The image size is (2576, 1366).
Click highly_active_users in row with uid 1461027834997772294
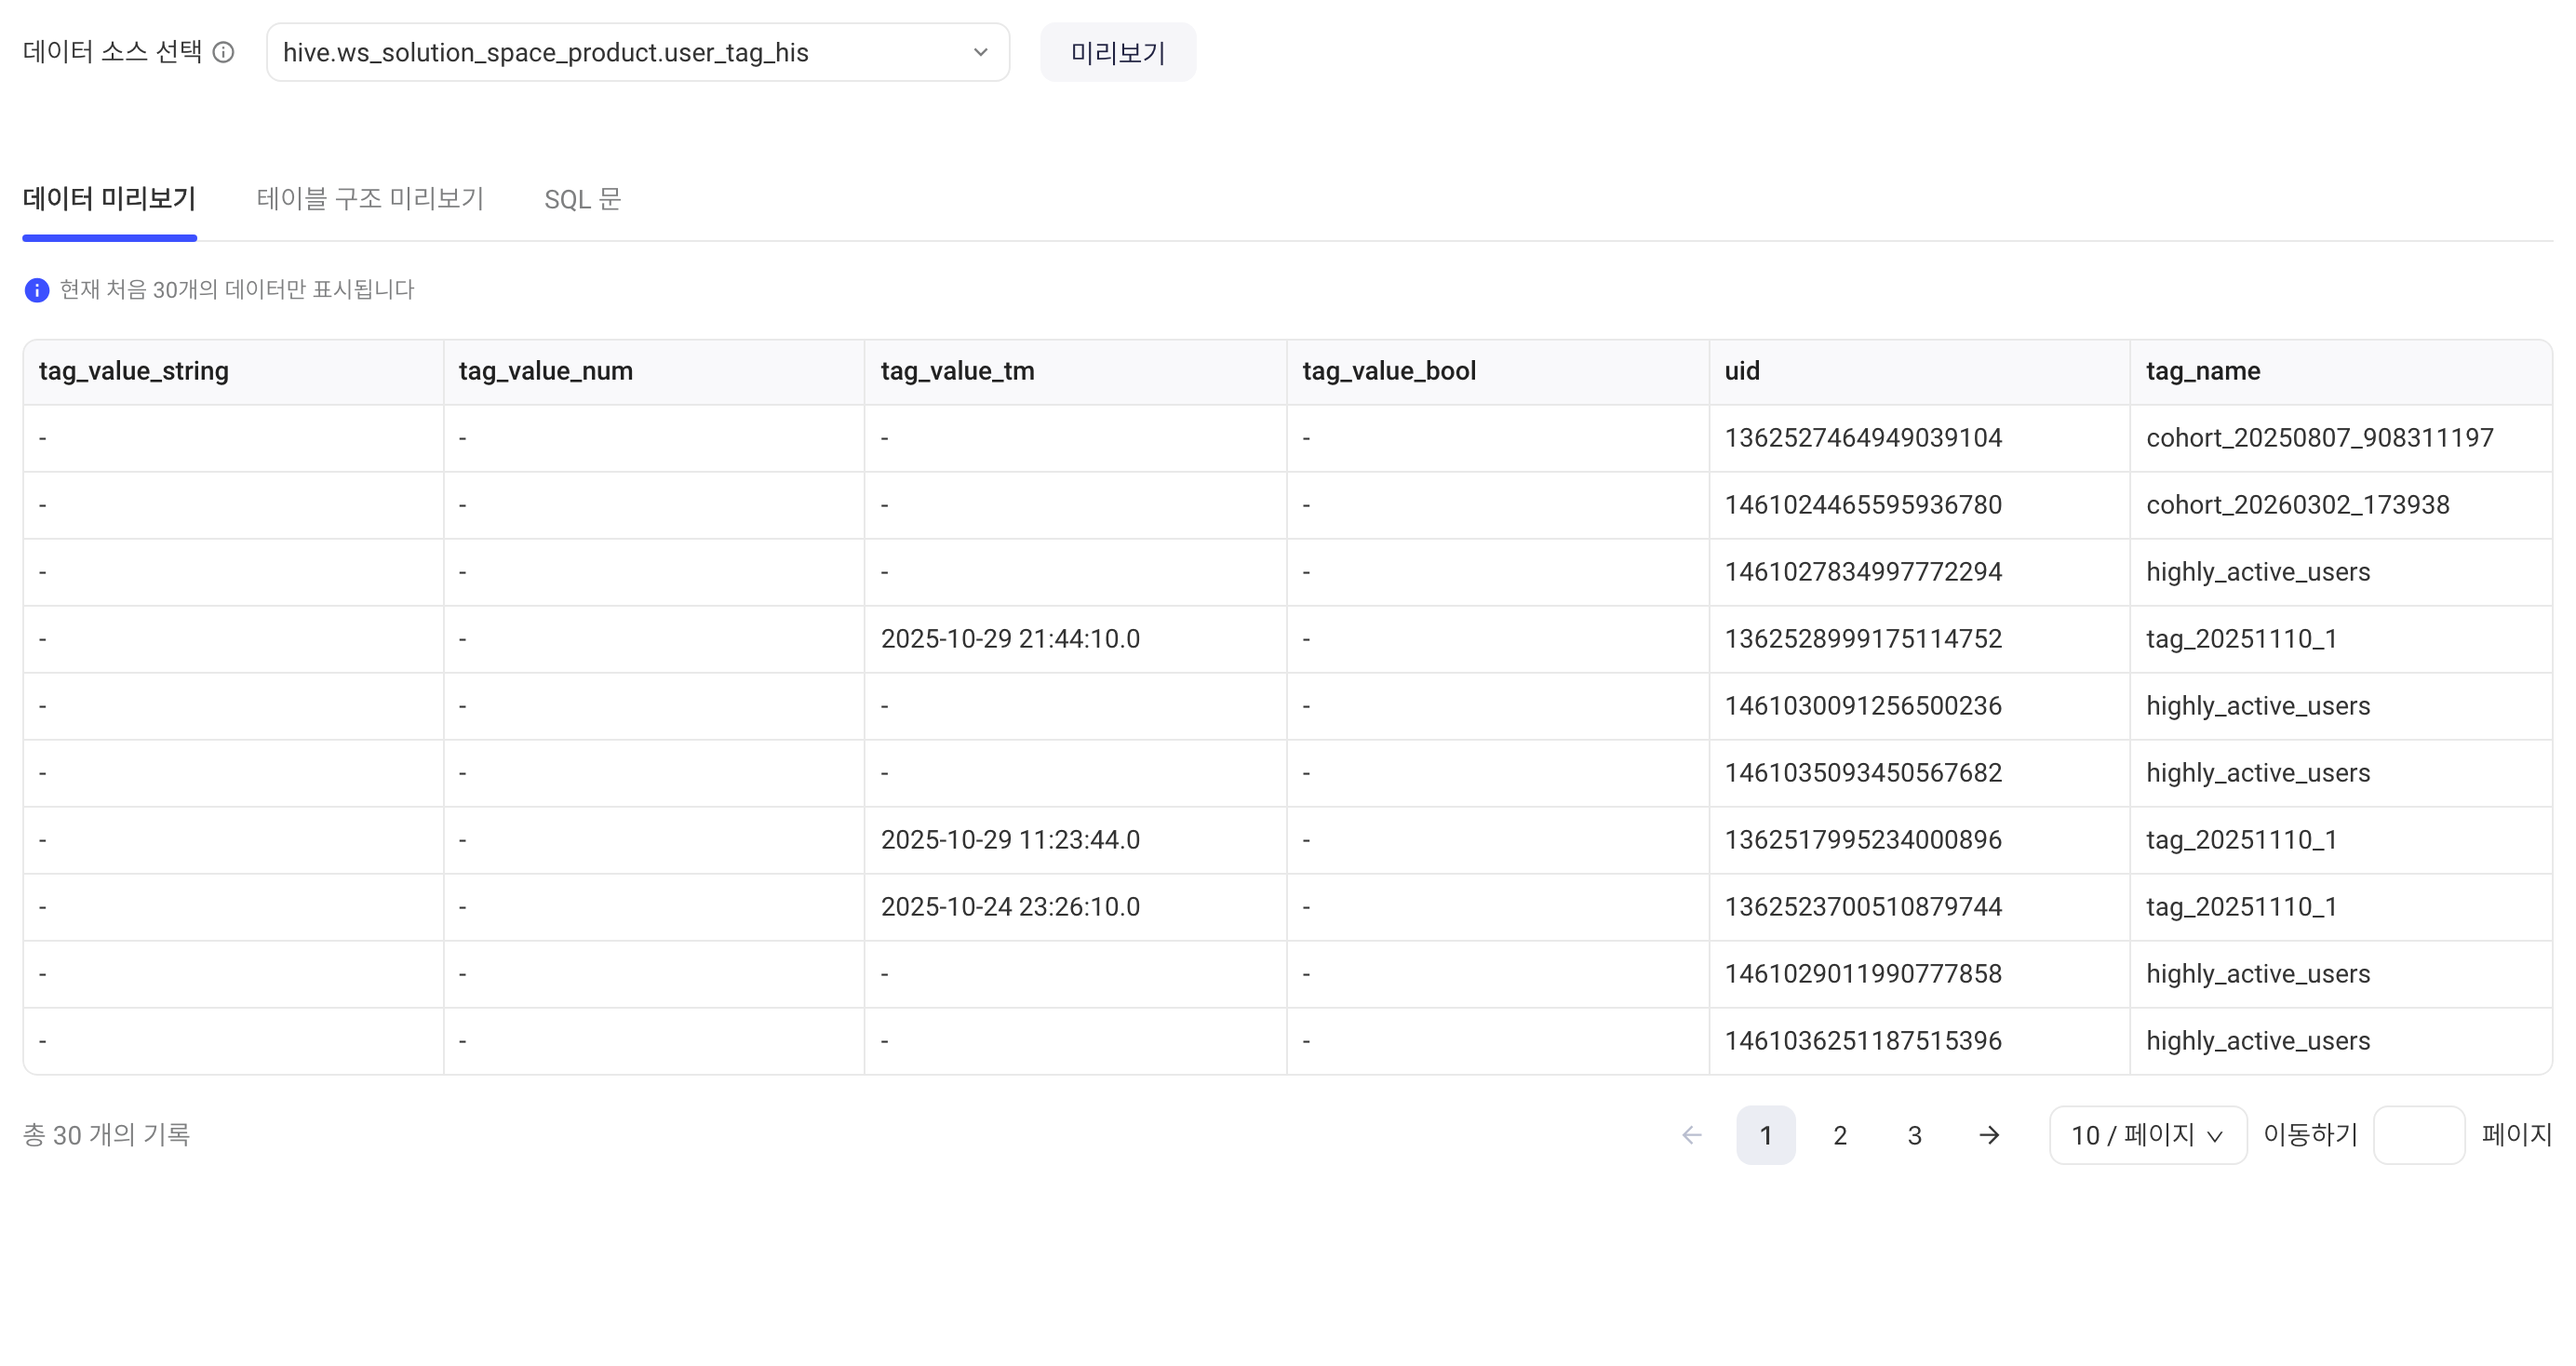2258,572
